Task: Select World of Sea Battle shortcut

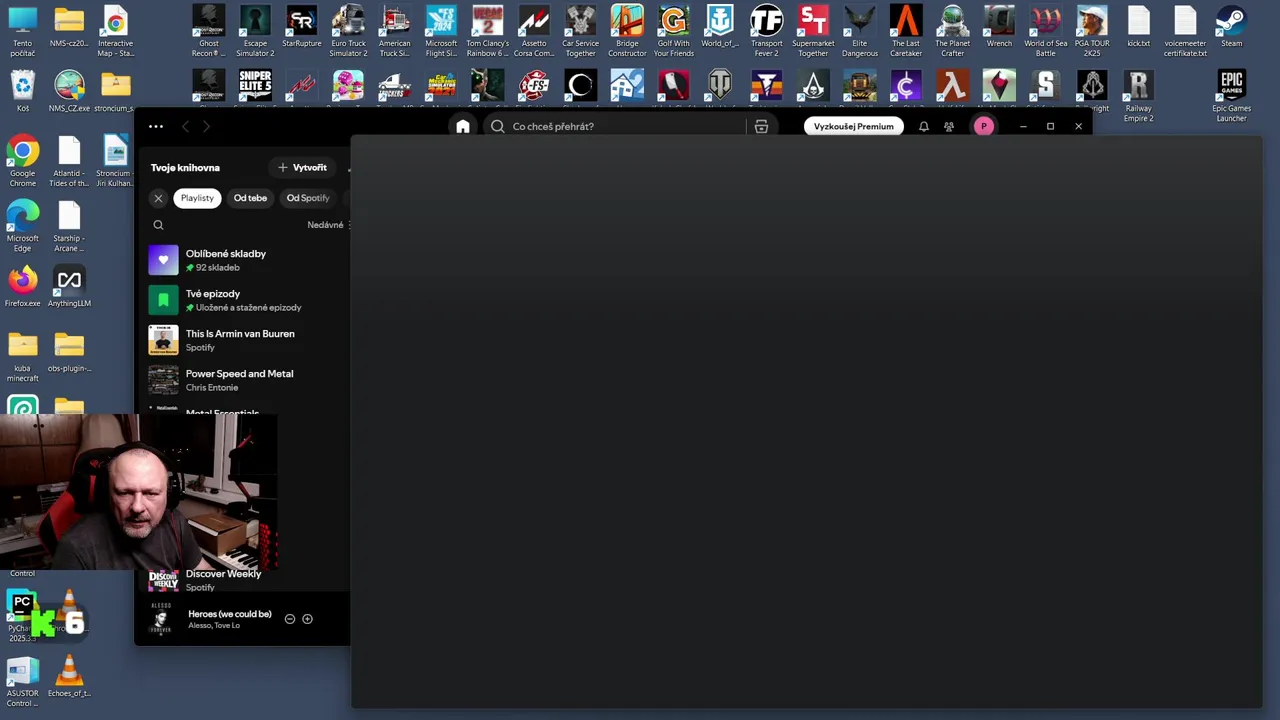Action: 1045,31
